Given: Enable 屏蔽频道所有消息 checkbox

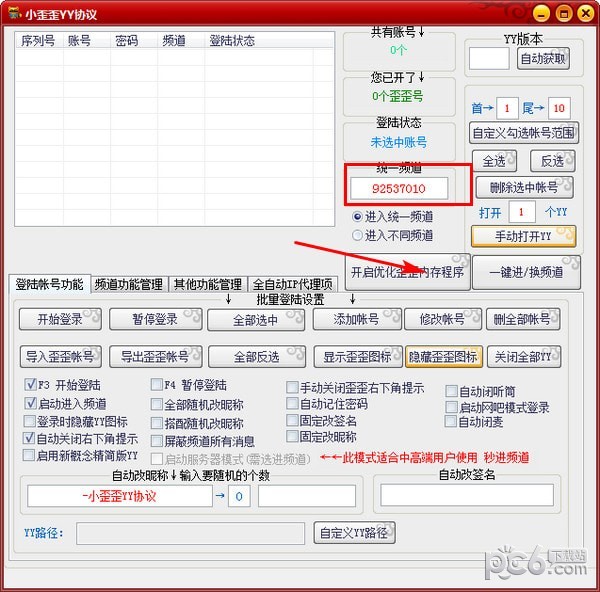Looking at the screenshot, I should (x=203, y=441).
